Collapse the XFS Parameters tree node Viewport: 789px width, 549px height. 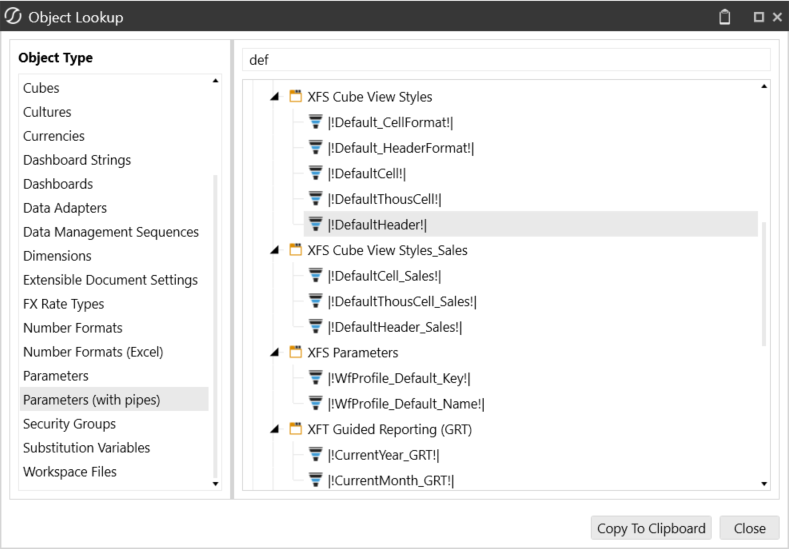point(275,353)
